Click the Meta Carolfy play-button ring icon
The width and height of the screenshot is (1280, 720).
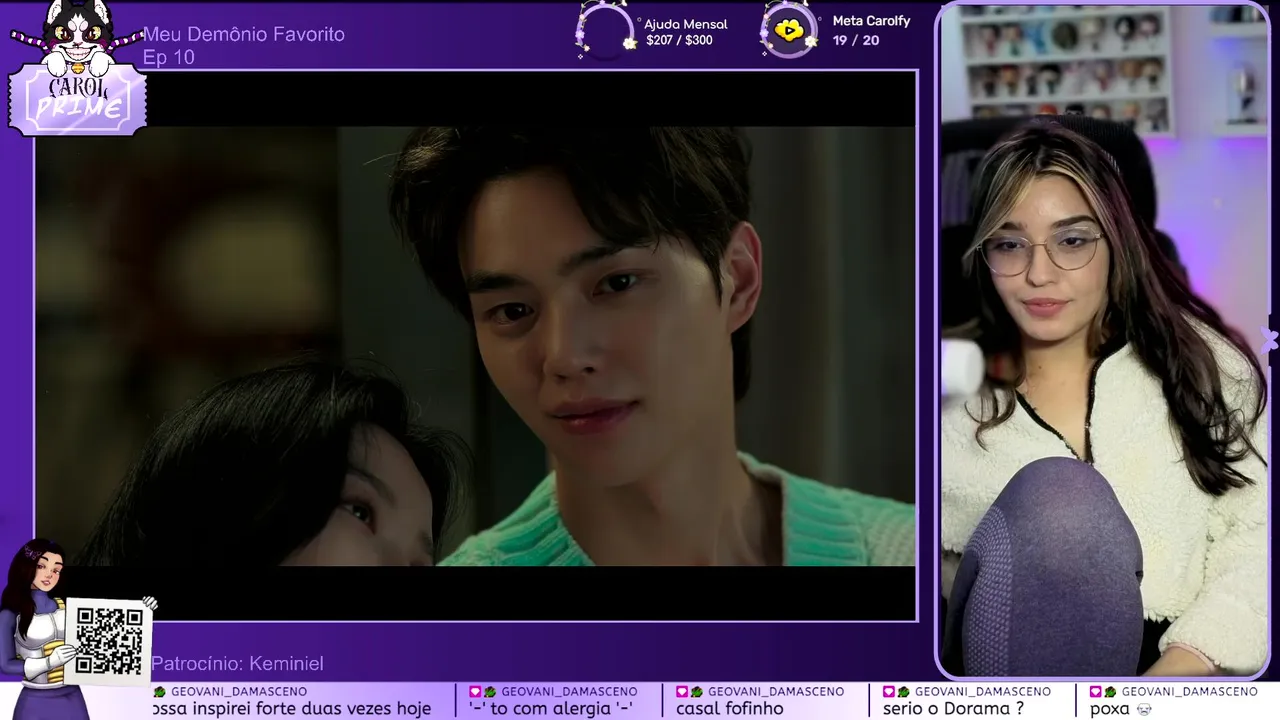click(x=789, y=30)
